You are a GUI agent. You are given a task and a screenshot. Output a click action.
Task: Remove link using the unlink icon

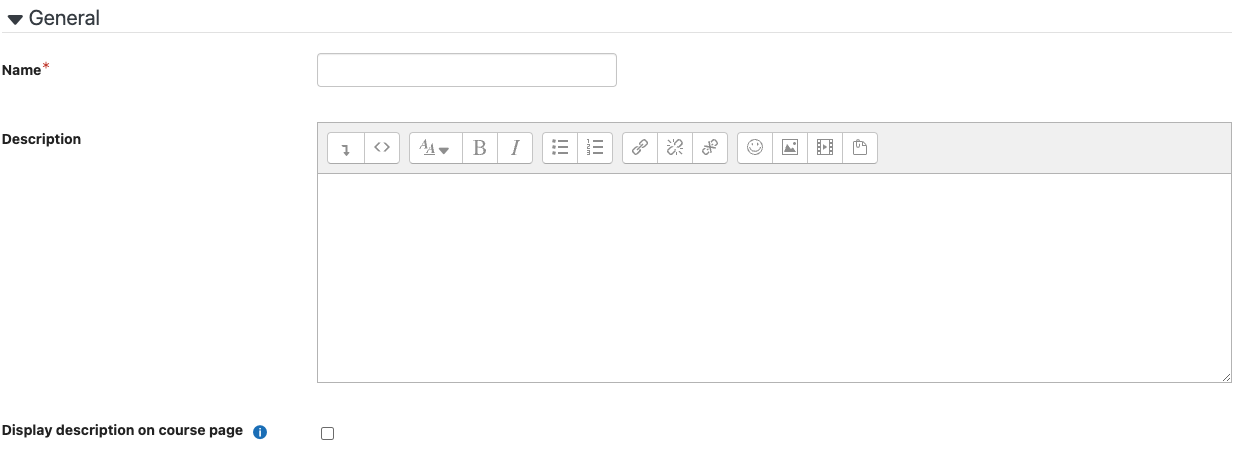click(675, 148)
